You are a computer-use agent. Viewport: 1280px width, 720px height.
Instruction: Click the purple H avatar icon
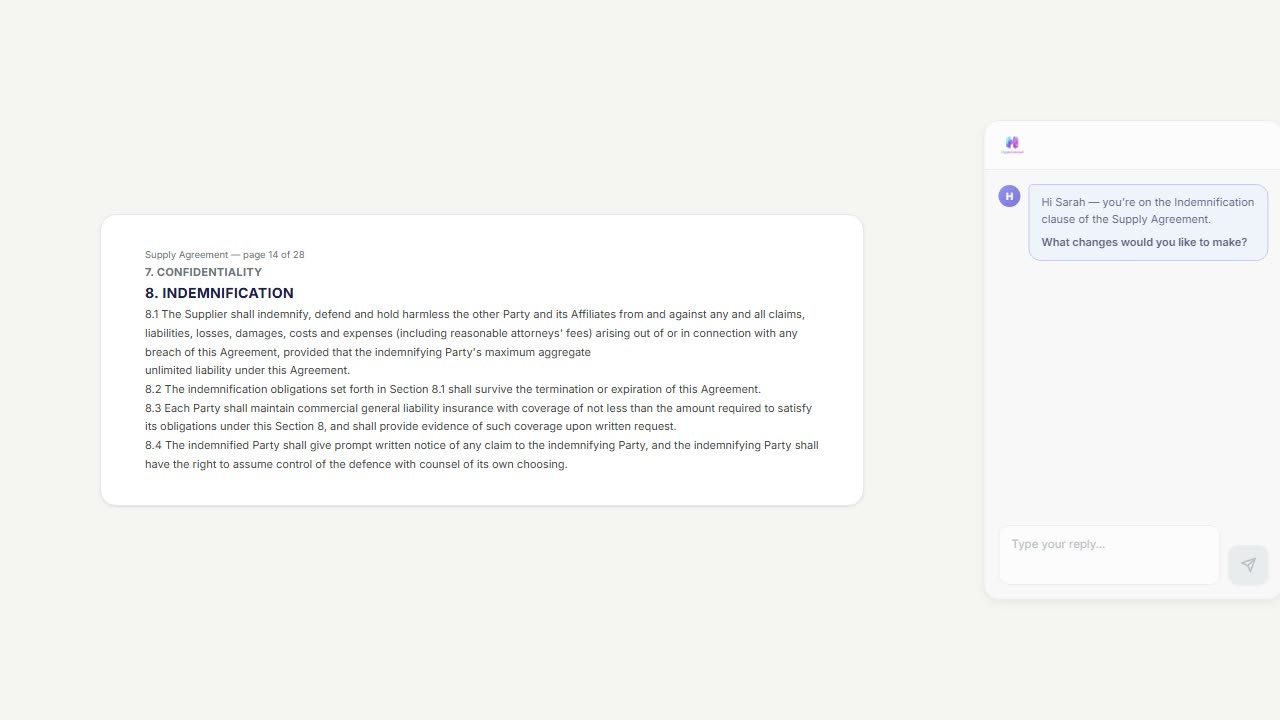click(x=1009, y=196)
